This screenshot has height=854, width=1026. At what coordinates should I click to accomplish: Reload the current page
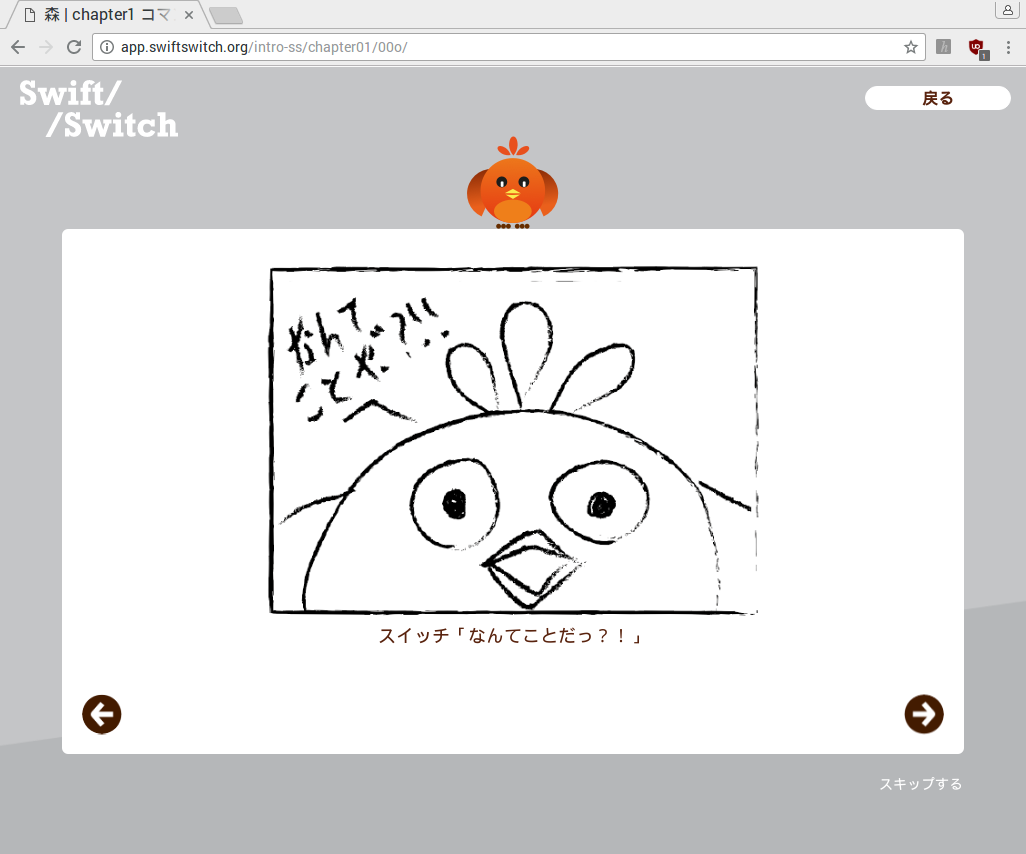click(x=74, y=47)
